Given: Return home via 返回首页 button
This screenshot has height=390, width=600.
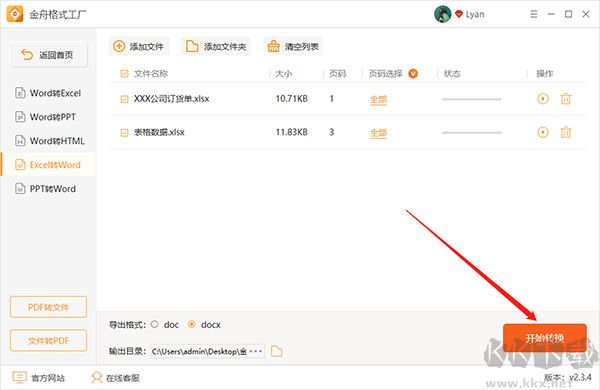Looking at the screenshot, I should tap(48, 55).
